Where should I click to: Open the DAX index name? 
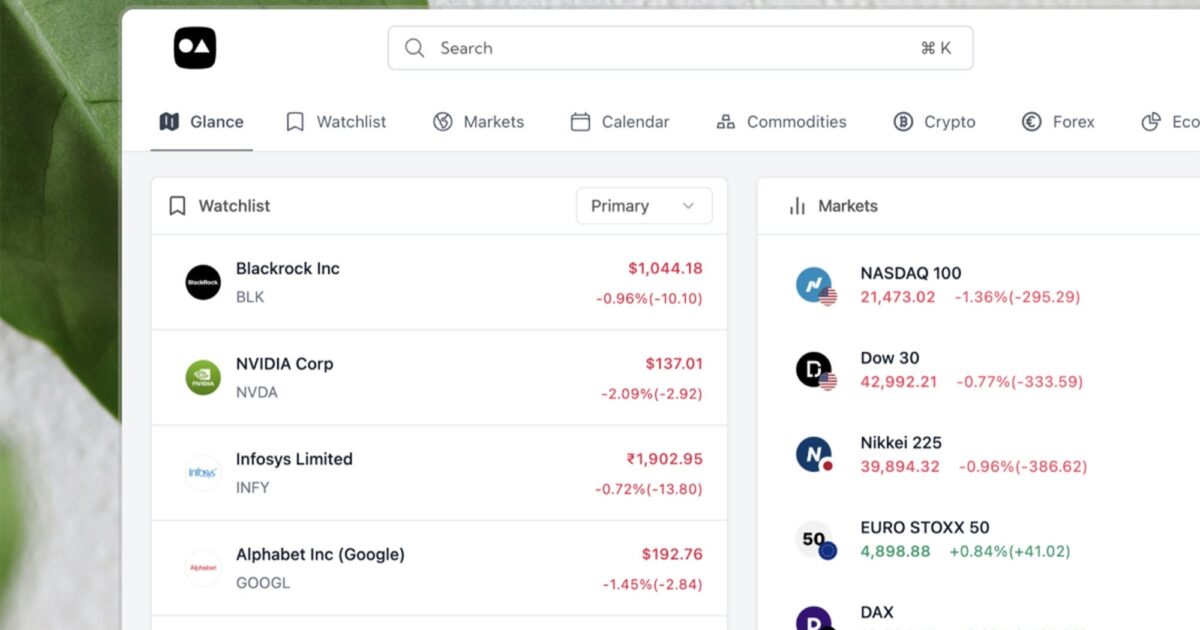coord(877,612)
